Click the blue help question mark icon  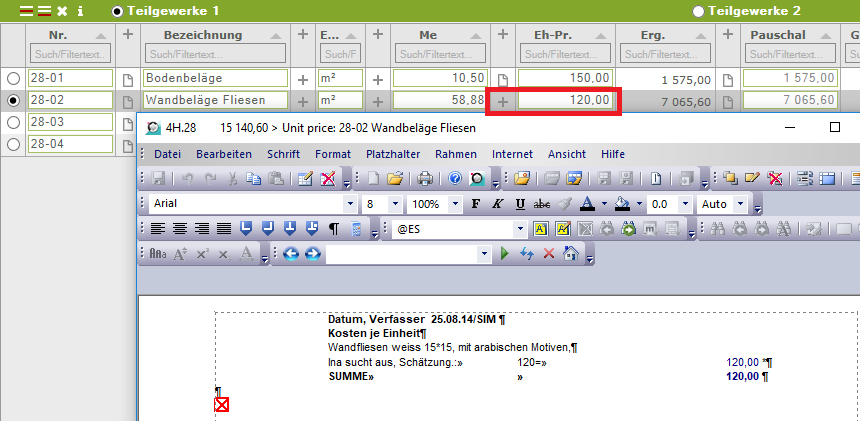click(454, 179)
